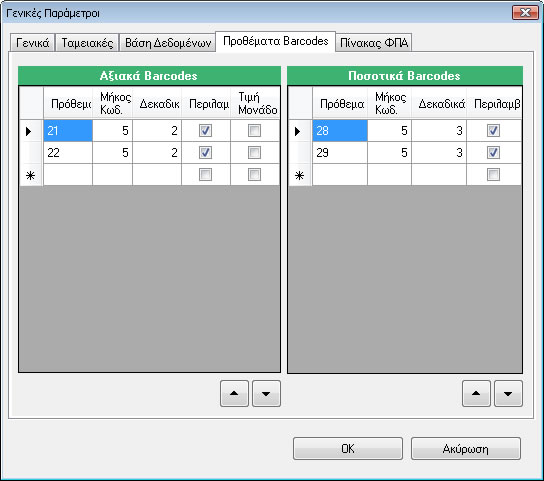
Task: Select new-row asterisk in Ποσοτικά Barcodes grid
Action: tap(300, 175)
